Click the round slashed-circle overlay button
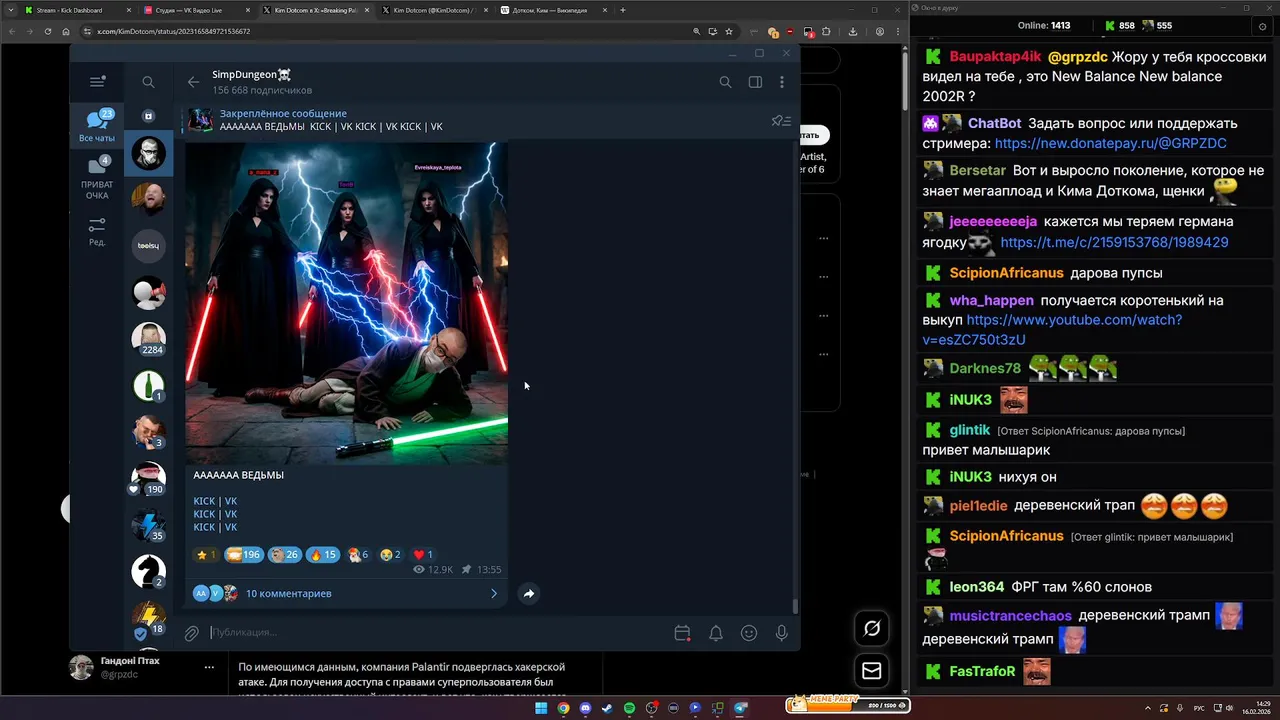Image resolution: width=1280 pixels, height=720 pixels. [872, 628]
